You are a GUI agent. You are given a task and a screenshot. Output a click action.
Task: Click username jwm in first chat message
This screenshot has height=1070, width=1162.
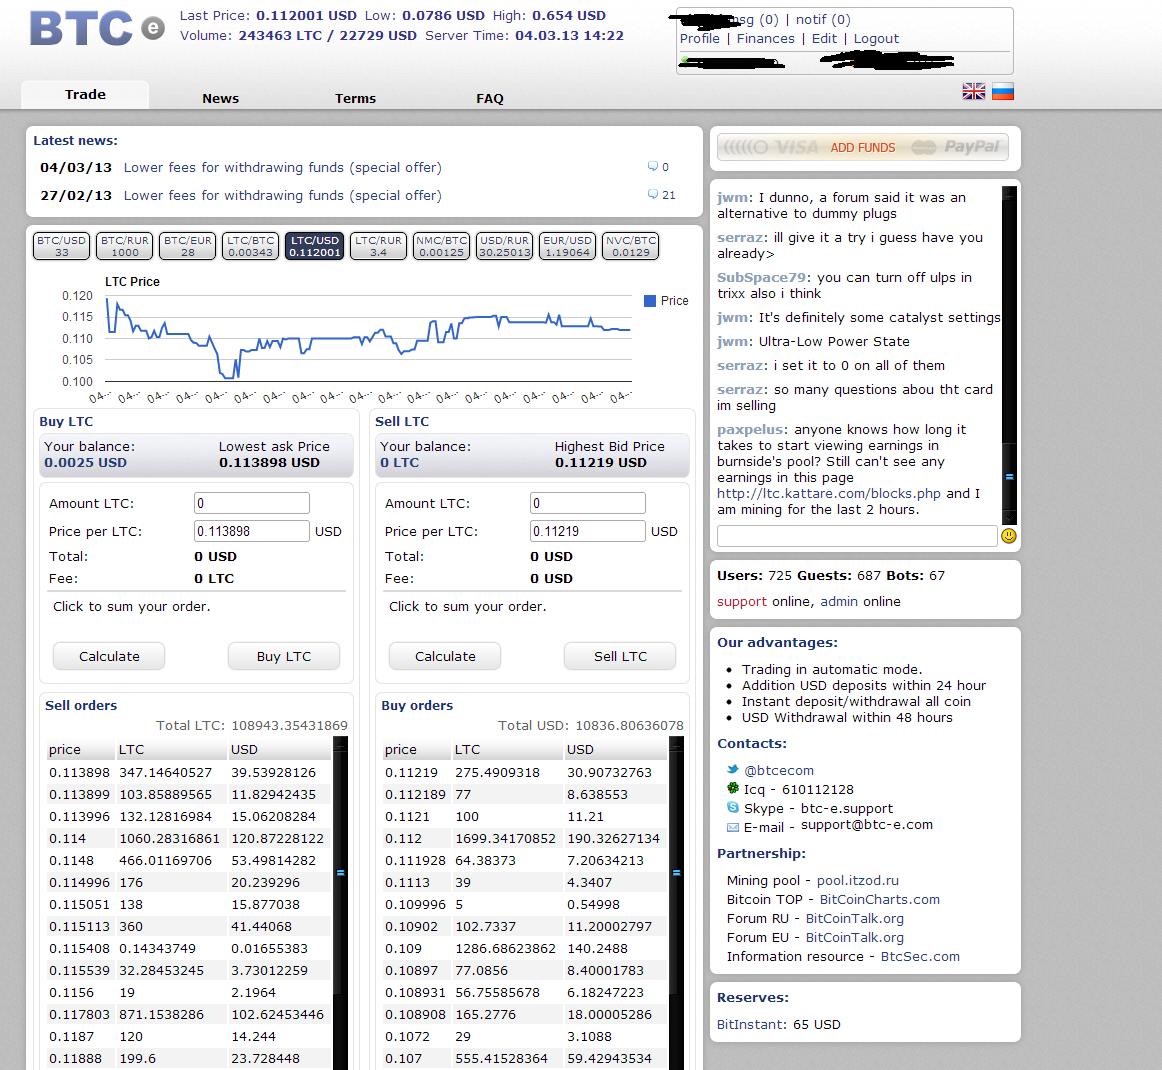point(732,198)
